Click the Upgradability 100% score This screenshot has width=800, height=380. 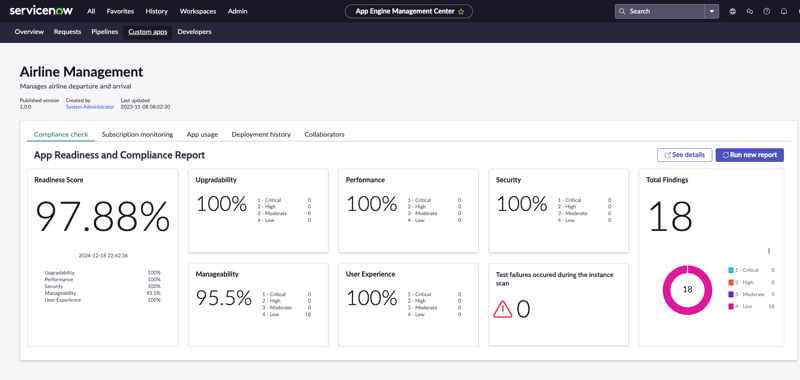221,204
